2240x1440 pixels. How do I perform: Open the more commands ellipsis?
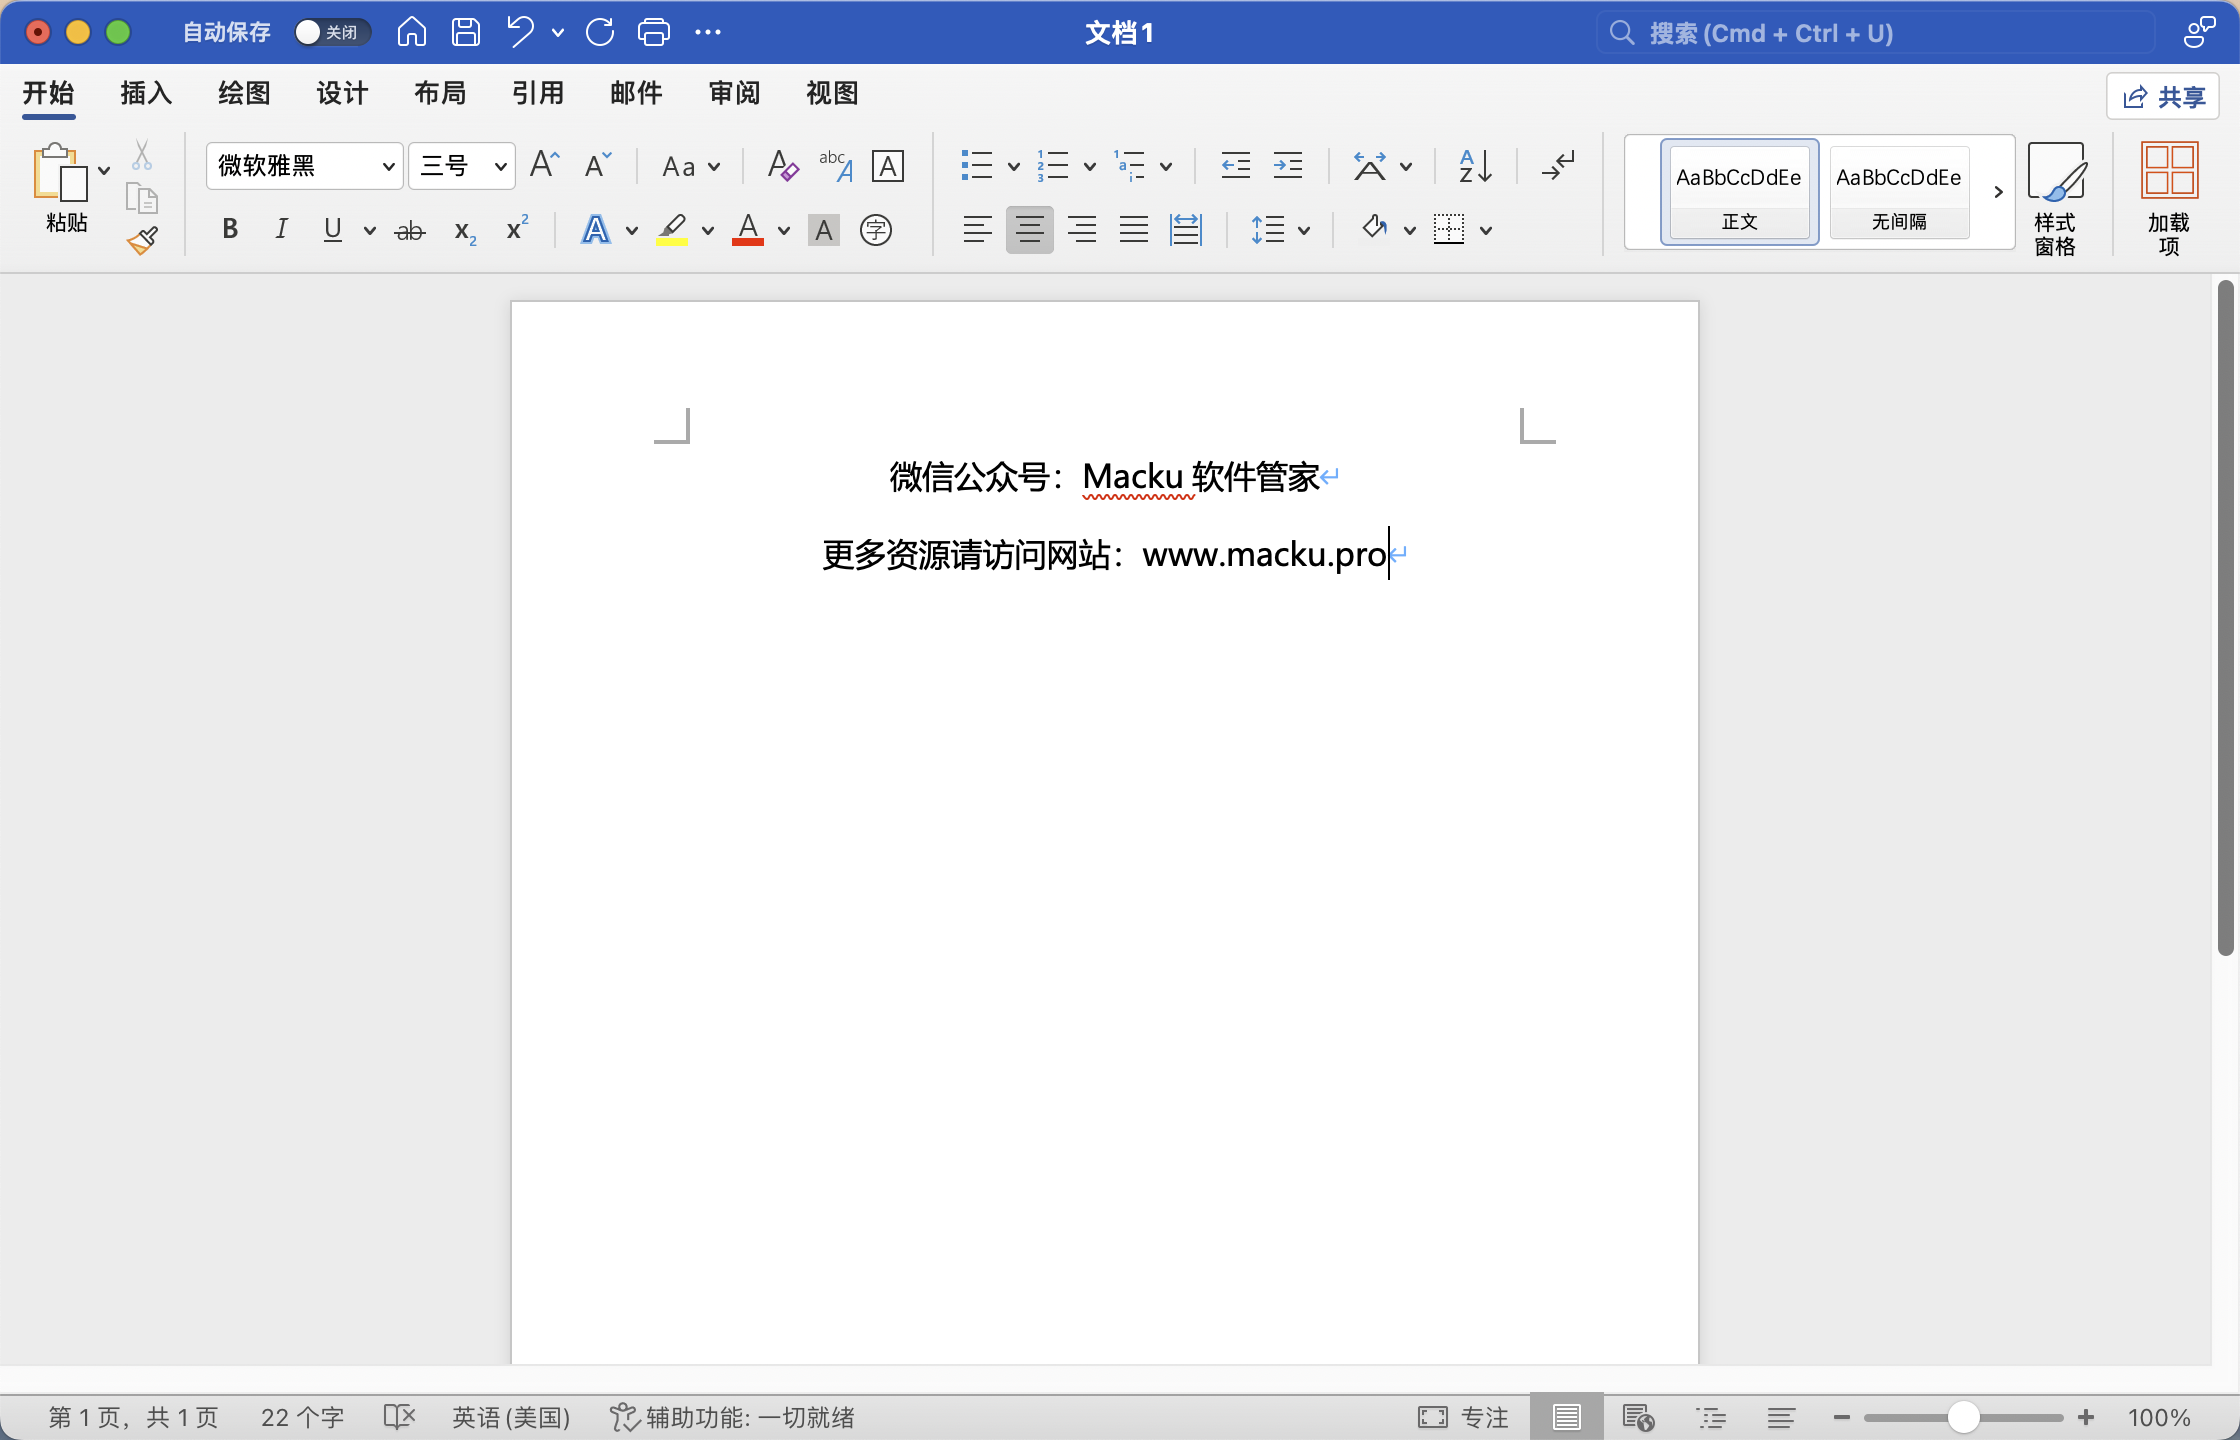pyautogui.click(x=708, y=32)
